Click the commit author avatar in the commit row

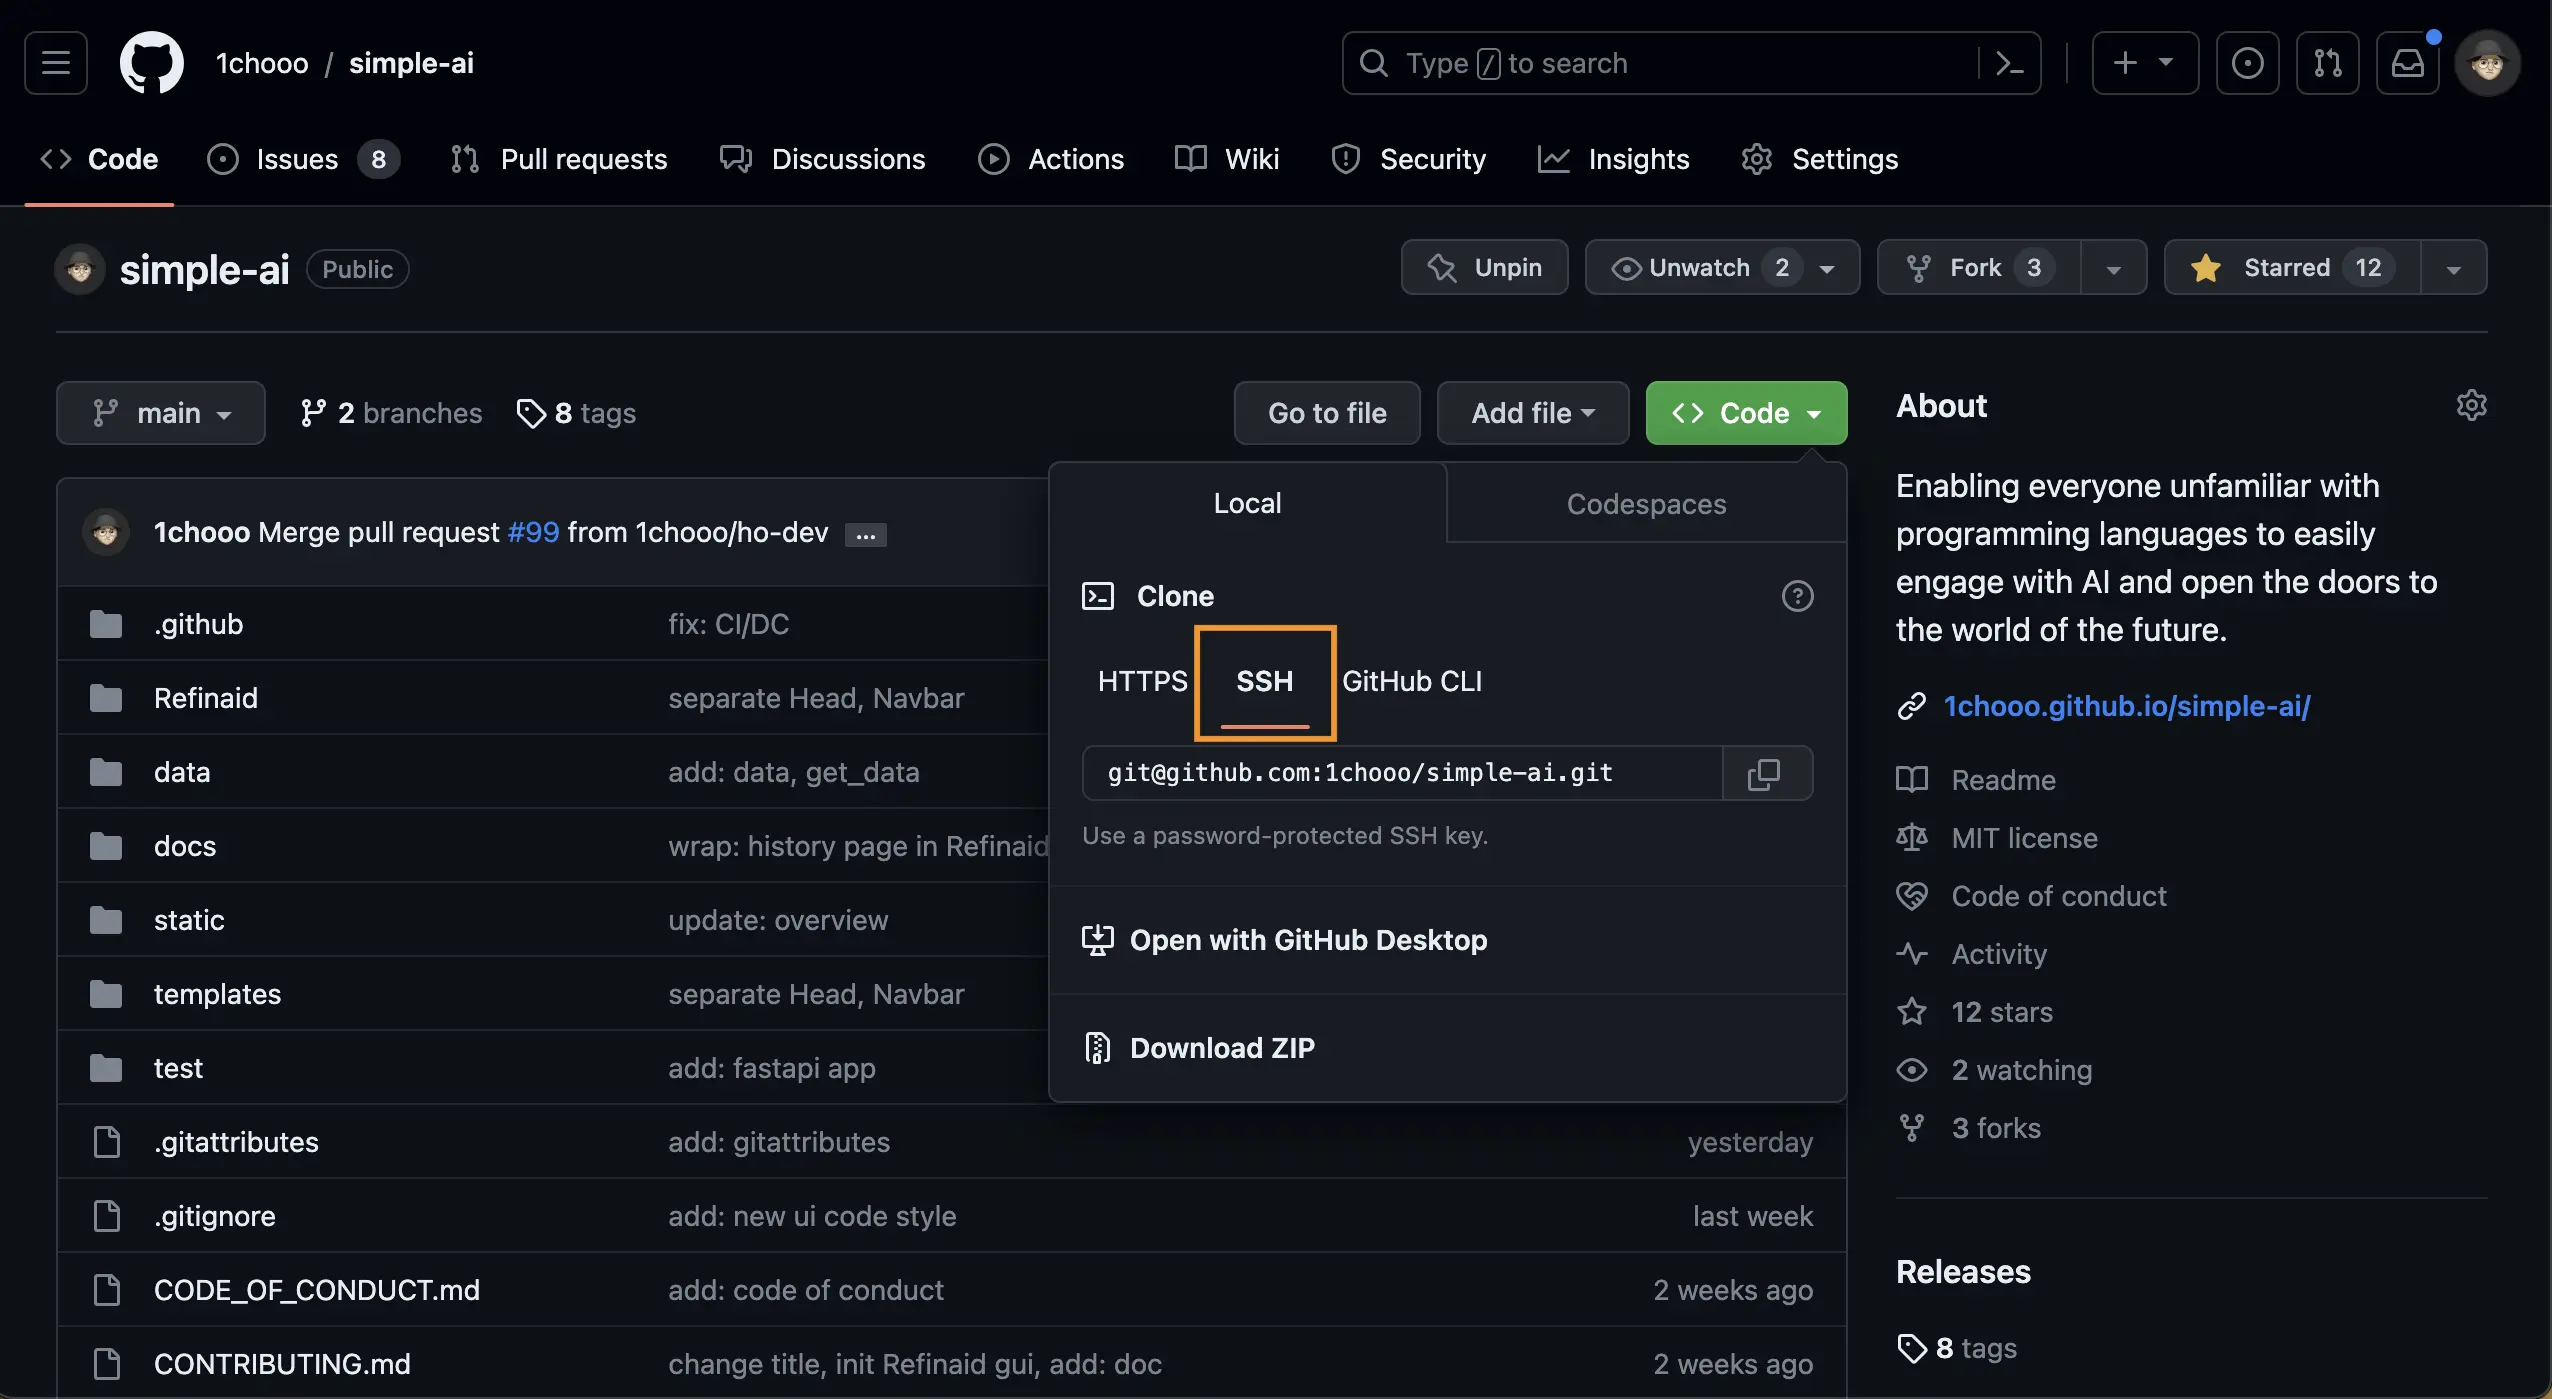click(x=106, y=532)
